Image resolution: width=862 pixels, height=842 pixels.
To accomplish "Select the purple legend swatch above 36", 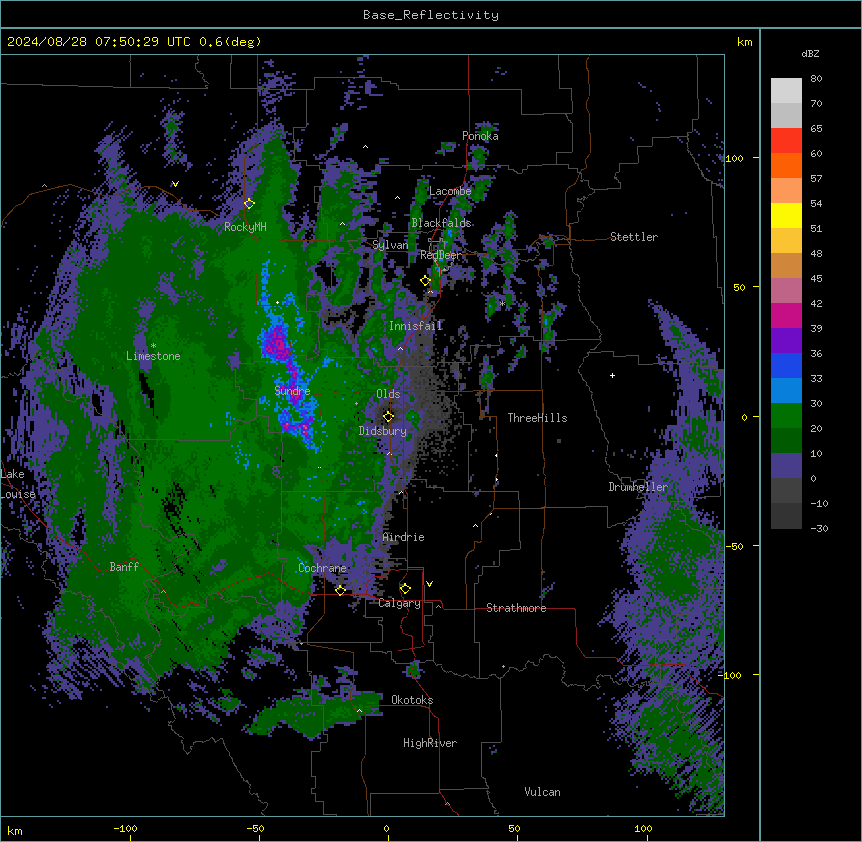I will tap(786, 340).
